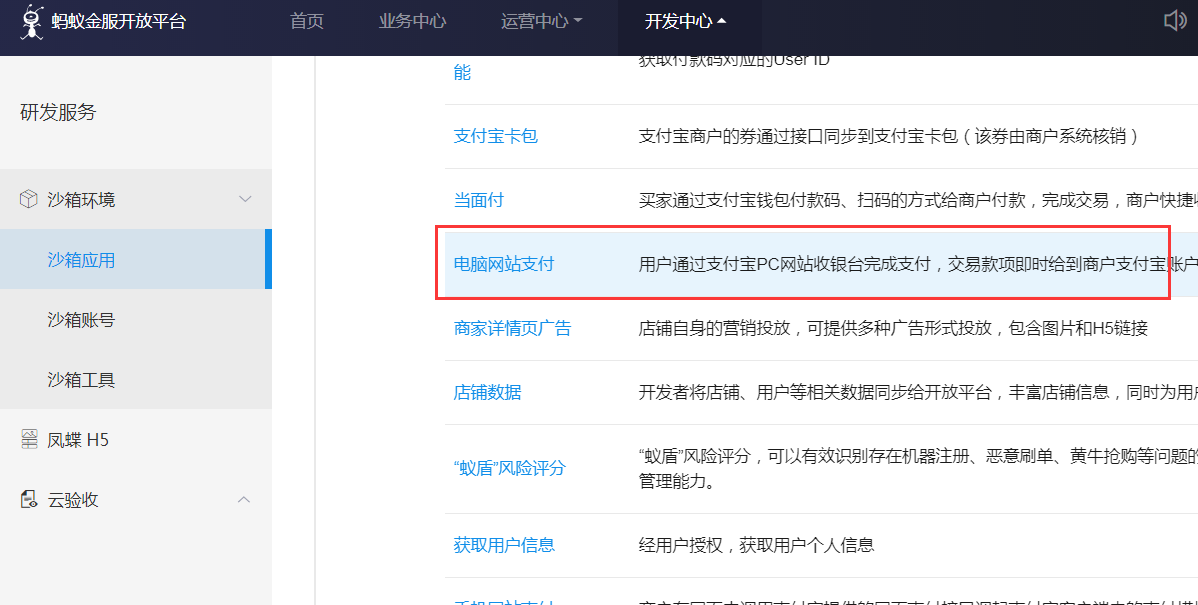Open the 运营中心 dropdown menu
Viewport: 1198px width, 605px height.
click(x=542, y=21)
